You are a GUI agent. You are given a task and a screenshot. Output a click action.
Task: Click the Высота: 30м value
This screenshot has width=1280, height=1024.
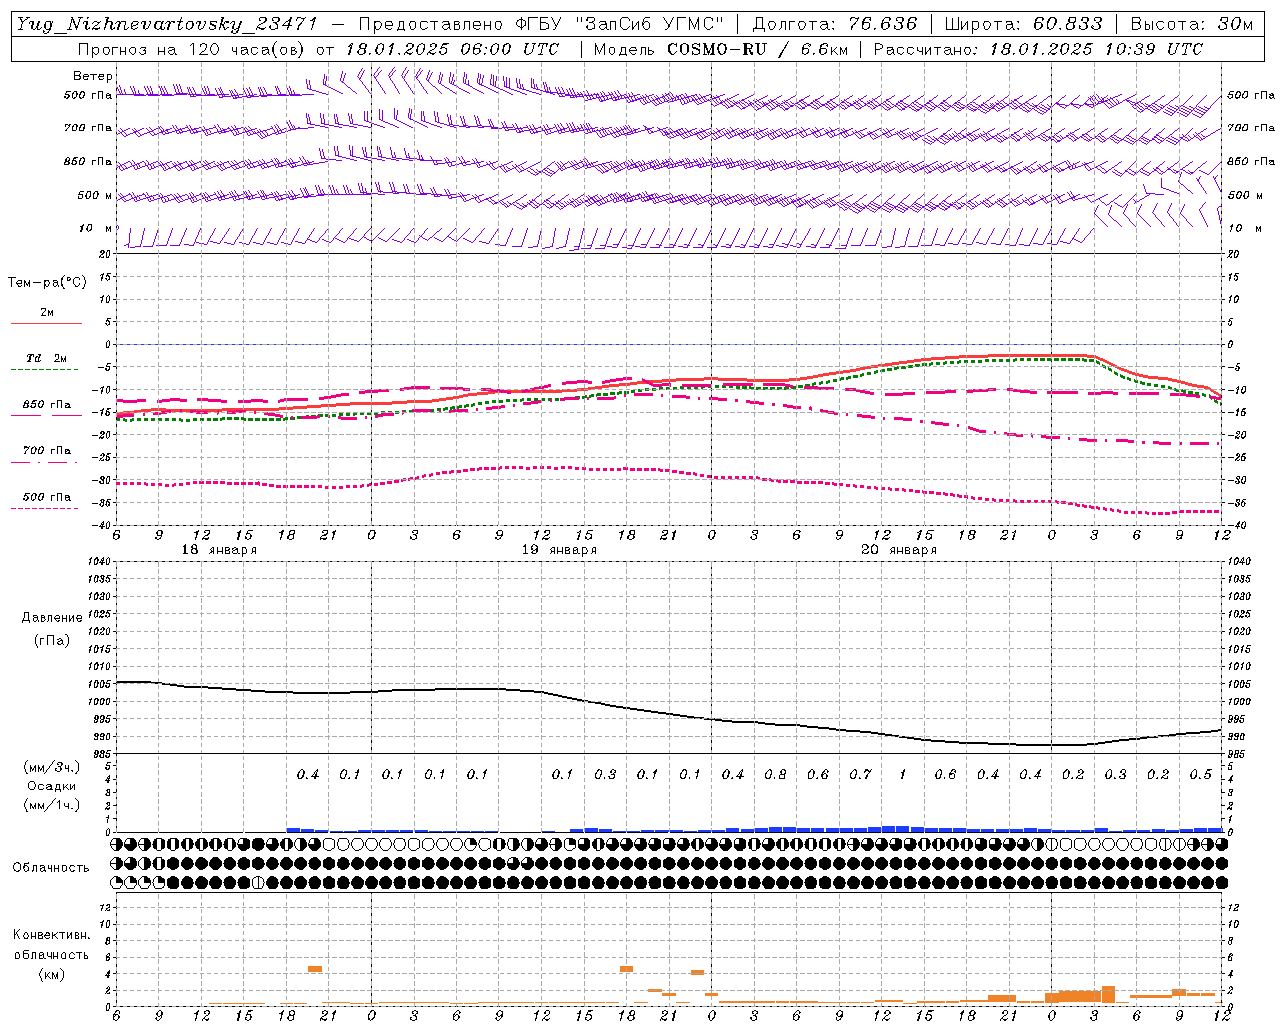(x=1191, y=24)
